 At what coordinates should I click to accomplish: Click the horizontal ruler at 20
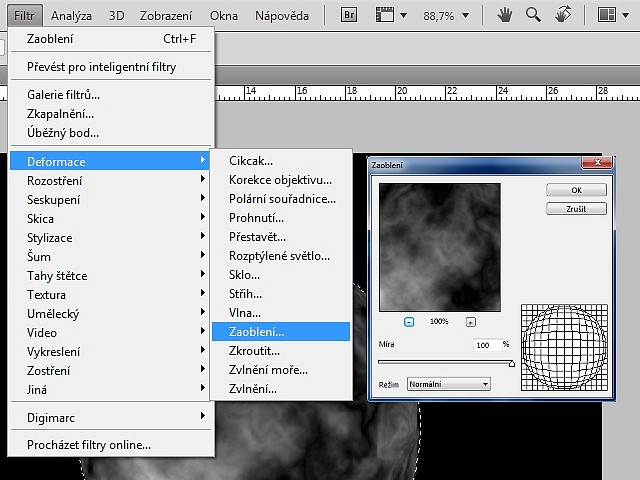(402, 91)
